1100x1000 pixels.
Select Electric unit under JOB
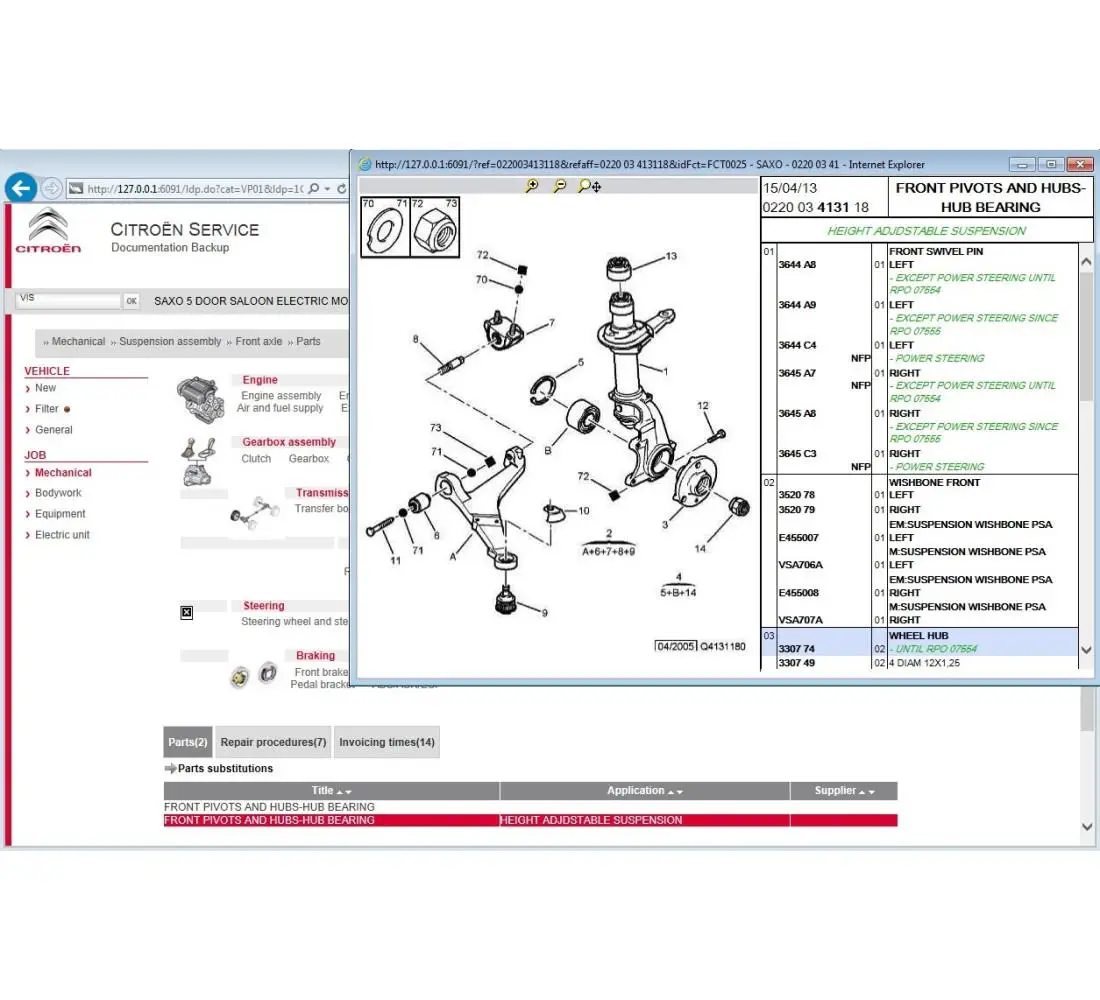[x=62, y=535]
